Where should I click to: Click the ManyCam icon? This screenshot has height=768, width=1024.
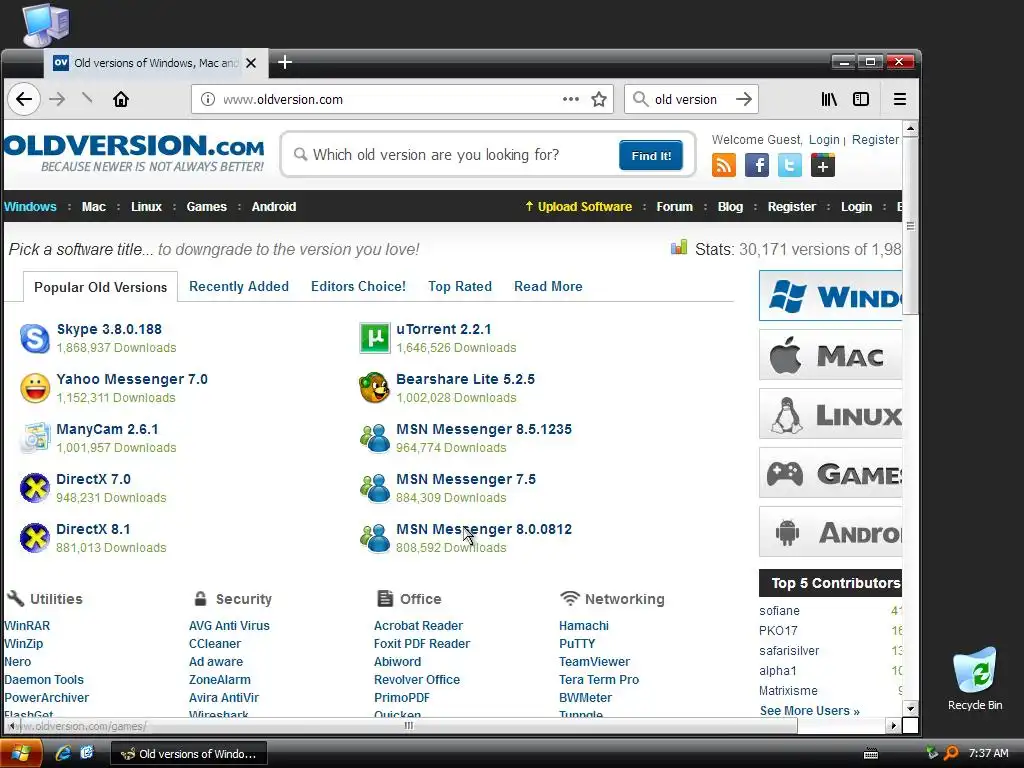(x=35, y=438)
